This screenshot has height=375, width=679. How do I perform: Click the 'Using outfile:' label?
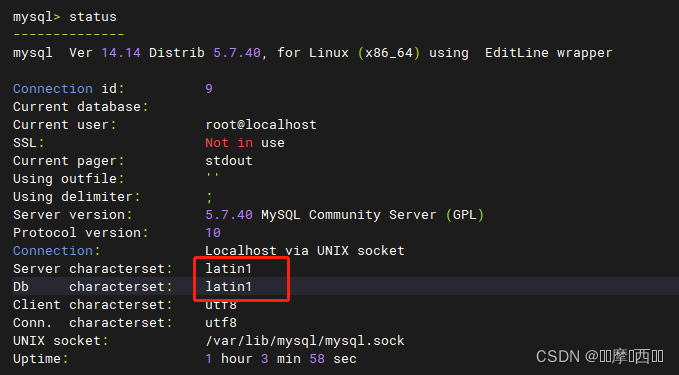(x=68, y=179)
